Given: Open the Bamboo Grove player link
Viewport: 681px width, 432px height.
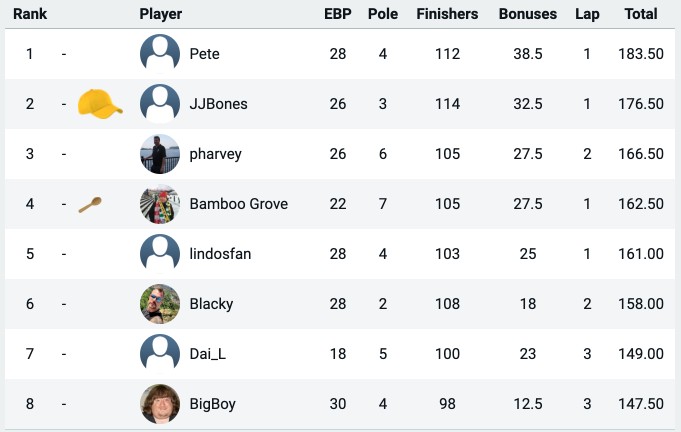Looking at the screenshot, I should [x=238, y=204].
